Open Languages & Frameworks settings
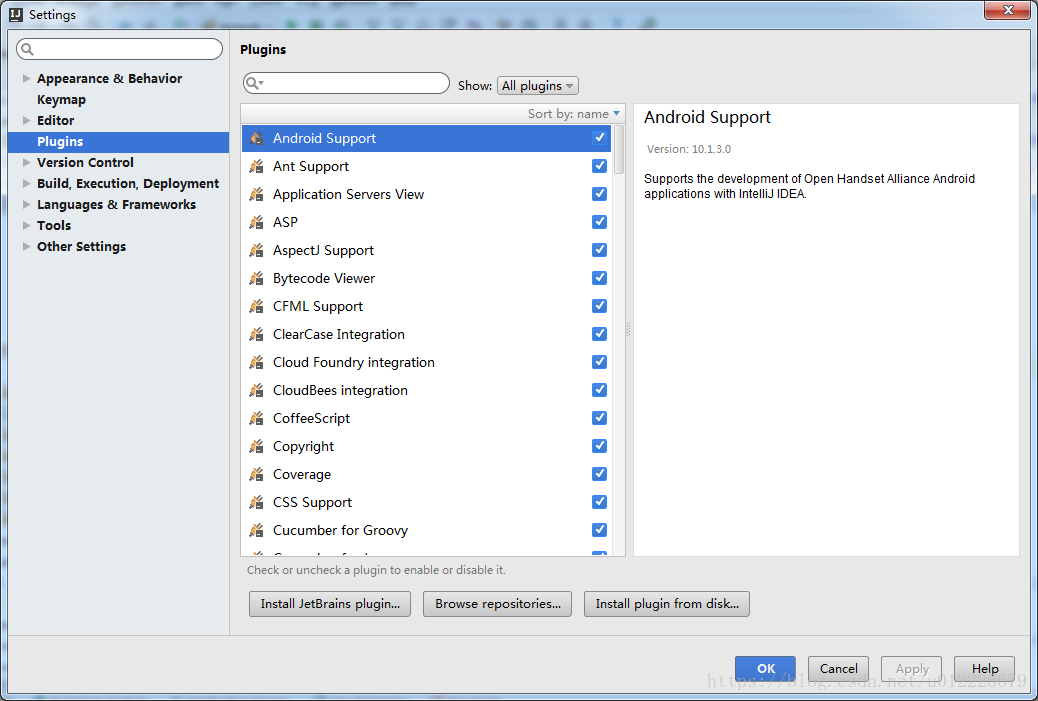1038x701 pixels. [117, 205]
